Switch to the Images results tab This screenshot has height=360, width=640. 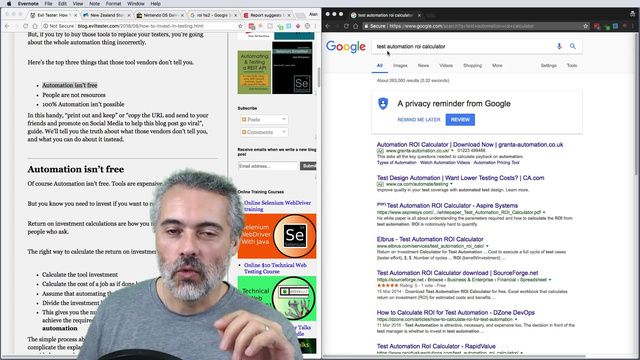pos(400,65)
